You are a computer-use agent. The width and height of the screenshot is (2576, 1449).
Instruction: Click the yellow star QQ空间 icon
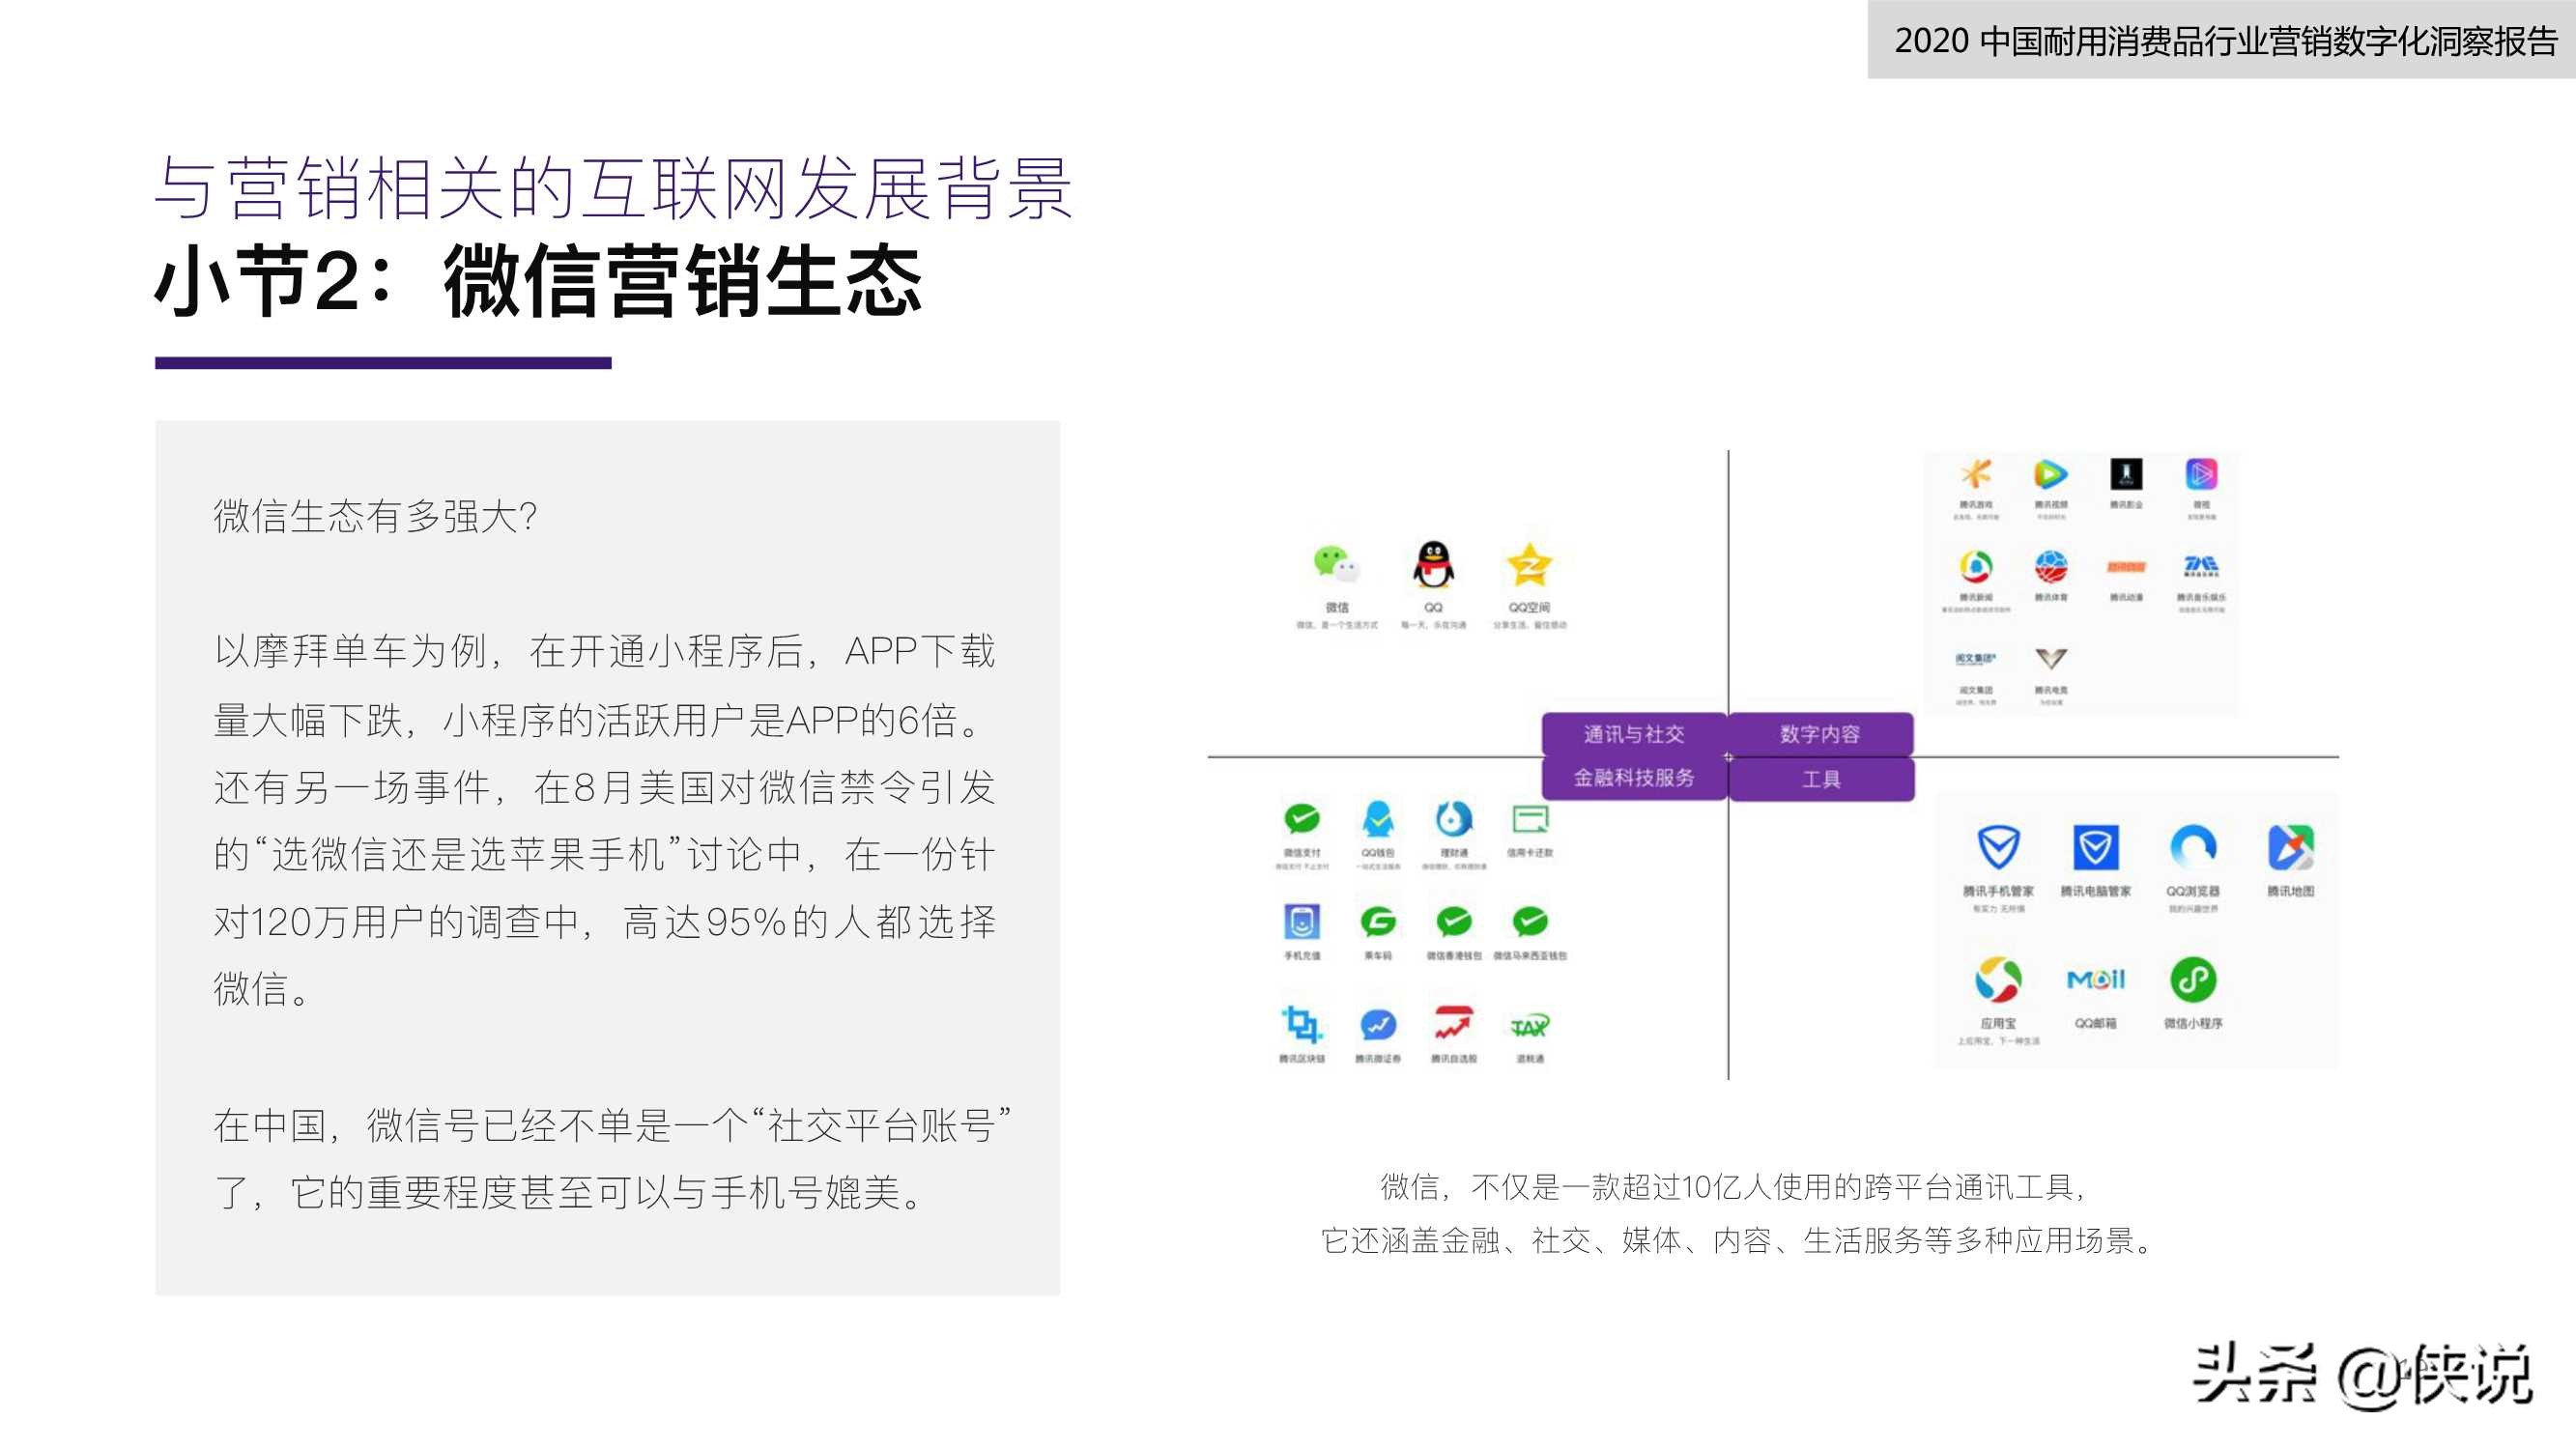coord(1529,565)
